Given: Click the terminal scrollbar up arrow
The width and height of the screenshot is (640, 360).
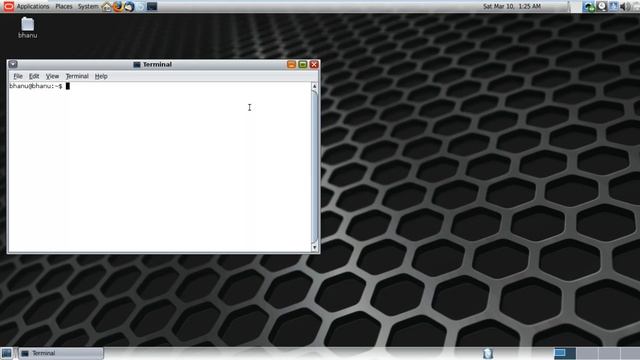Looking at the screenshot, I should 314,86.
